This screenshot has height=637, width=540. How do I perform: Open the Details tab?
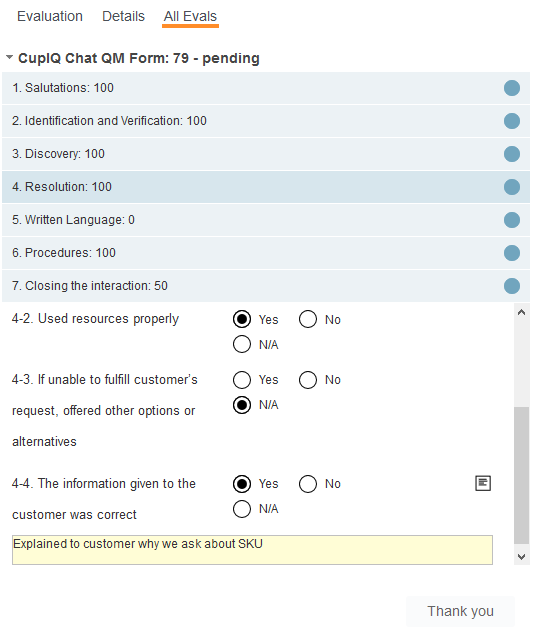point(123,16)
